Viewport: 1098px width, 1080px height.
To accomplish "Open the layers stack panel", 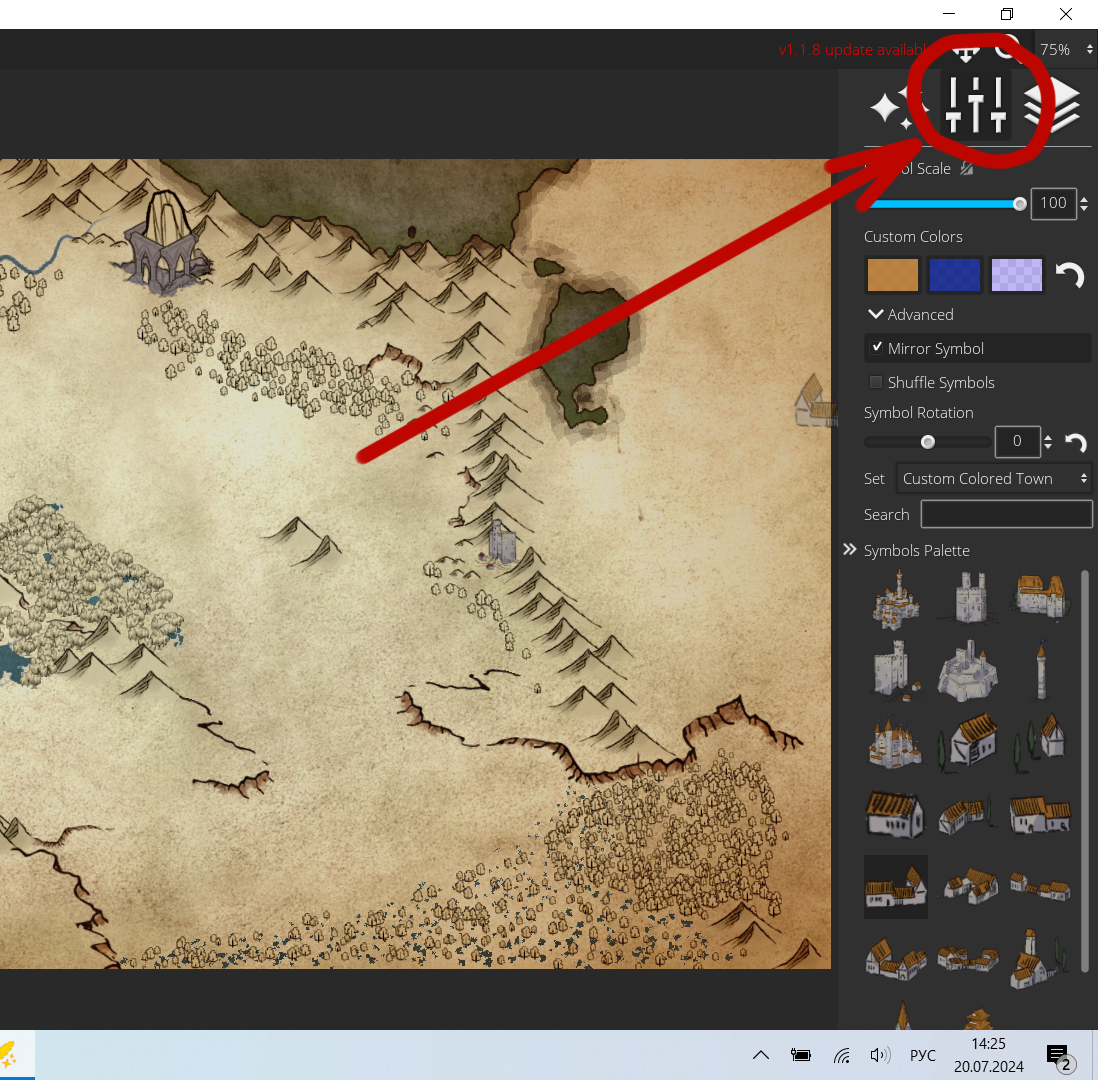I will [1052, 106].
